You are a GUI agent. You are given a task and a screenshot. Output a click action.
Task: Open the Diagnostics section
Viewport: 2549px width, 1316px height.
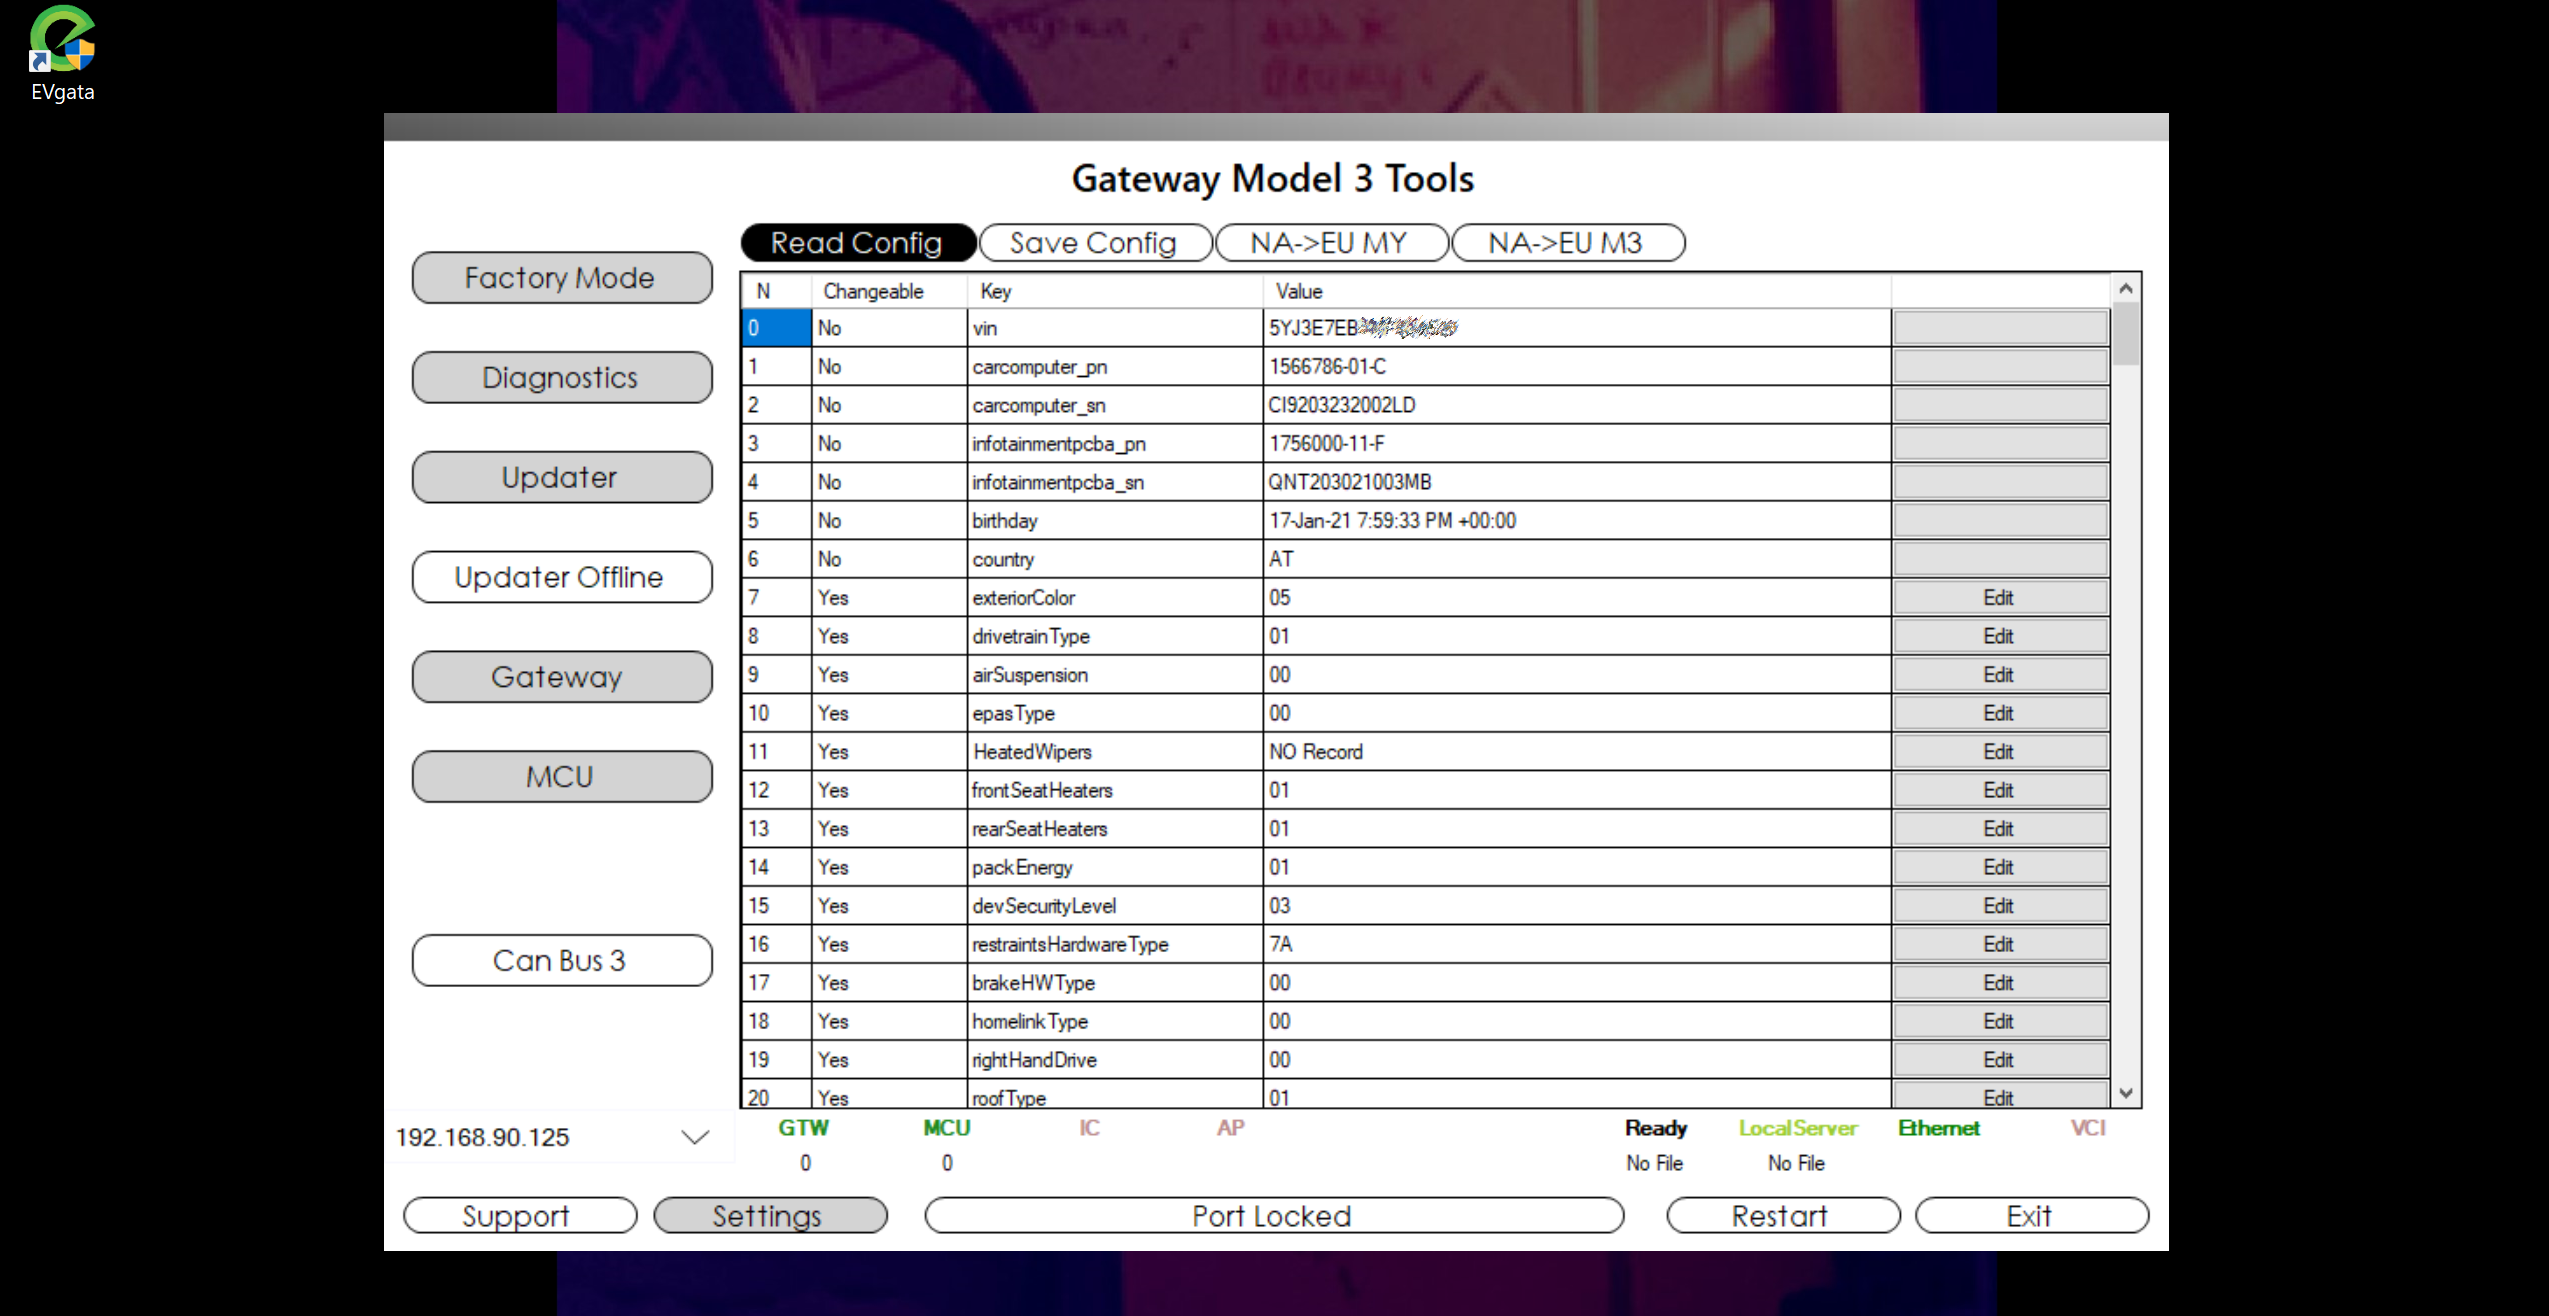[x=561, y=378]
